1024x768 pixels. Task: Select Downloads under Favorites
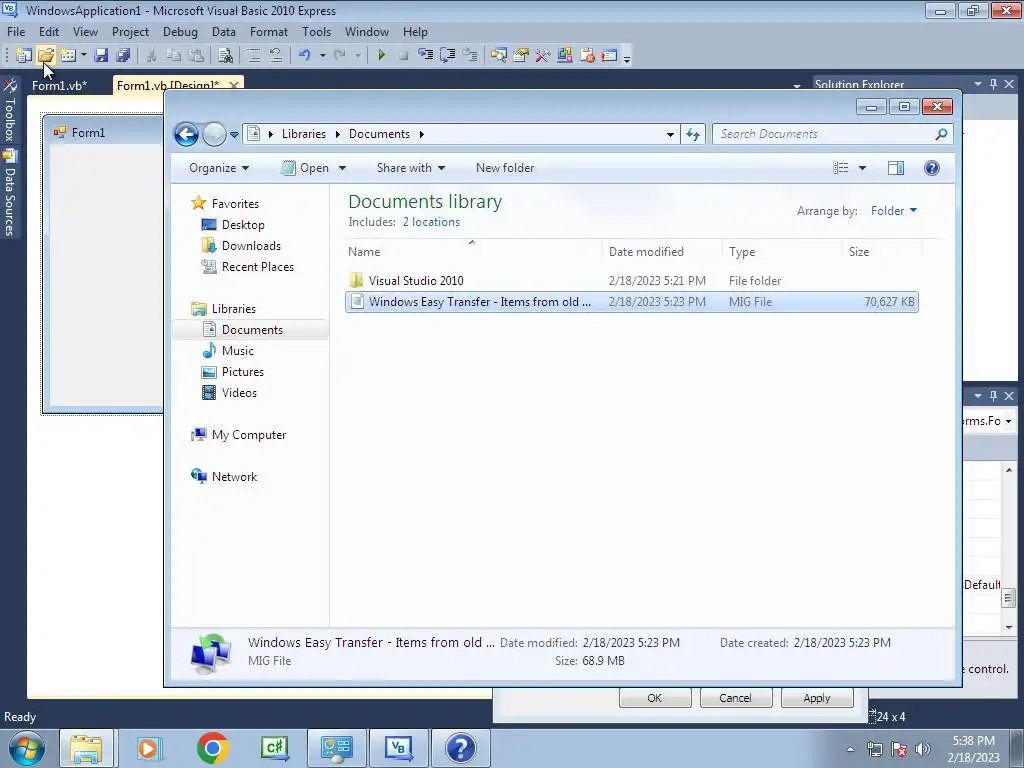click(251, 246)
